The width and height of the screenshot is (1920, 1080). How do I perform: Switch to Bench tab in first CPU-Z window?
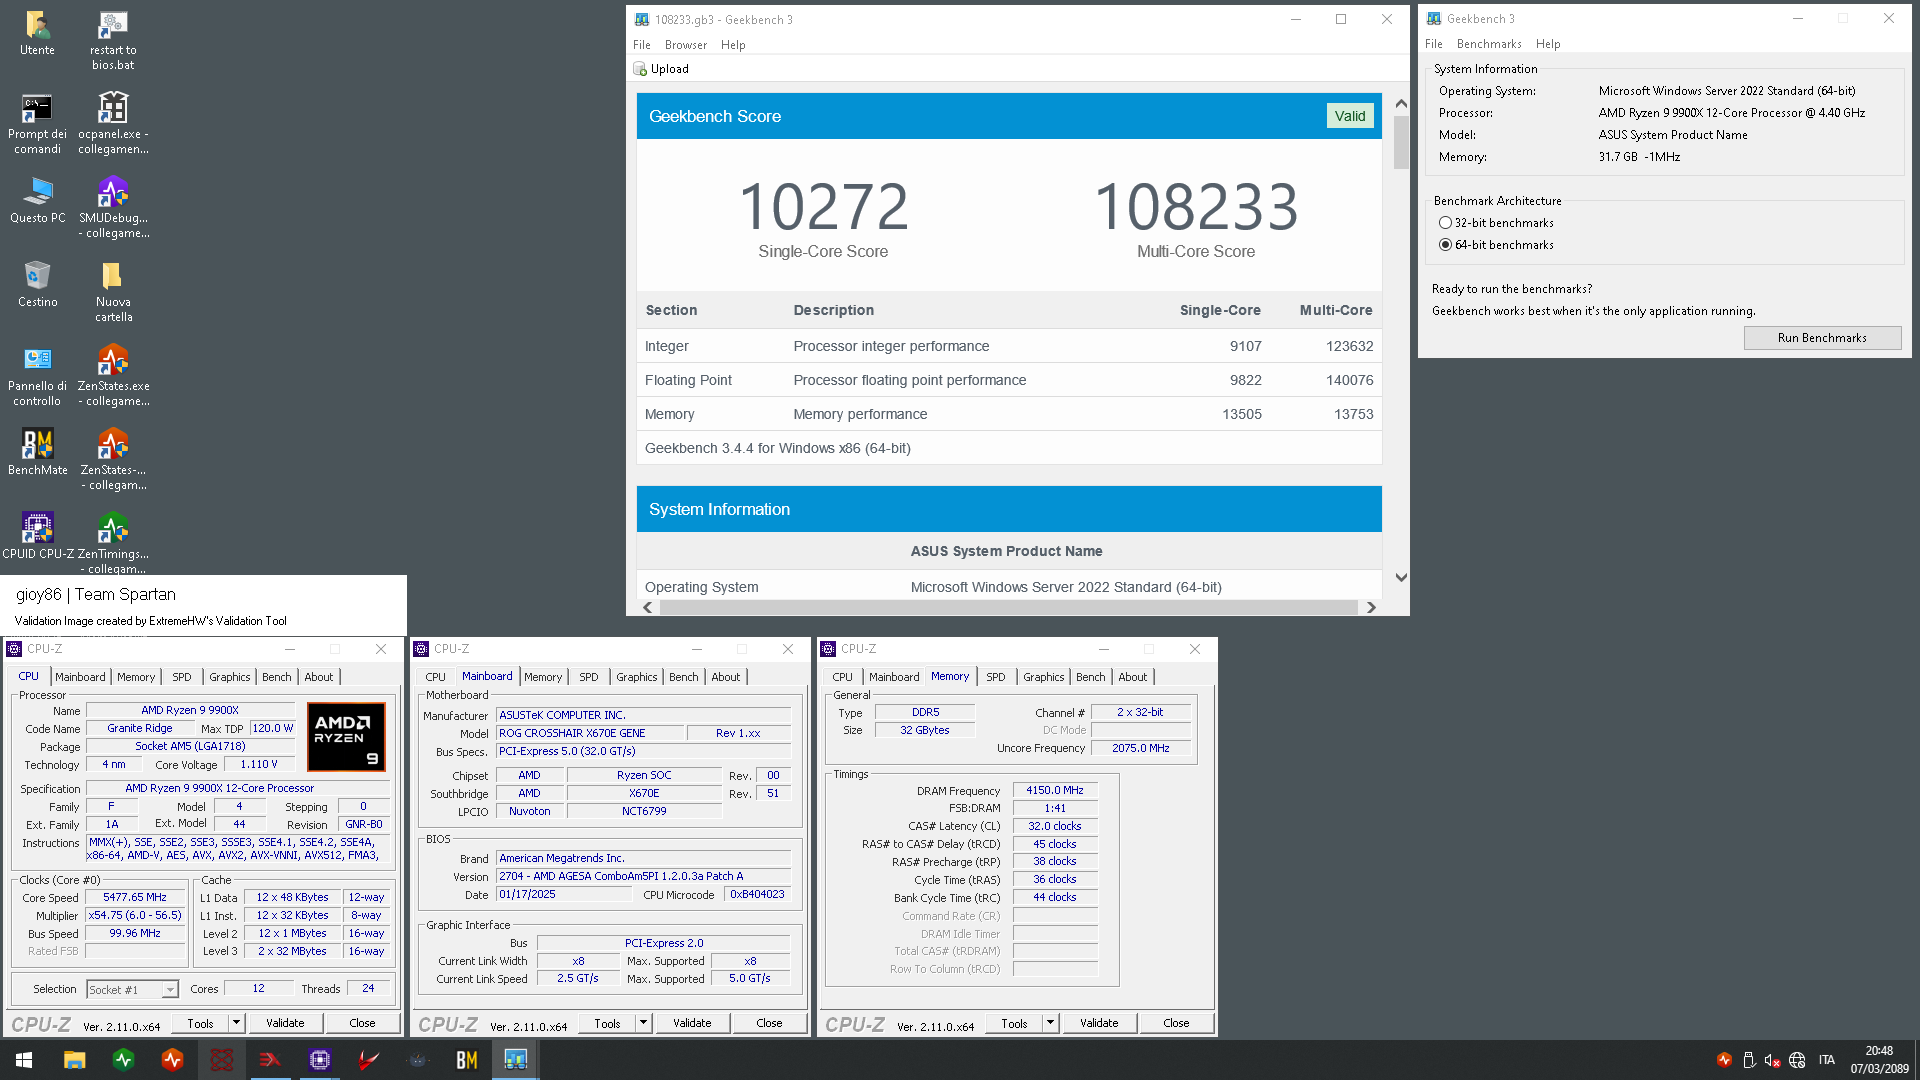277,677
